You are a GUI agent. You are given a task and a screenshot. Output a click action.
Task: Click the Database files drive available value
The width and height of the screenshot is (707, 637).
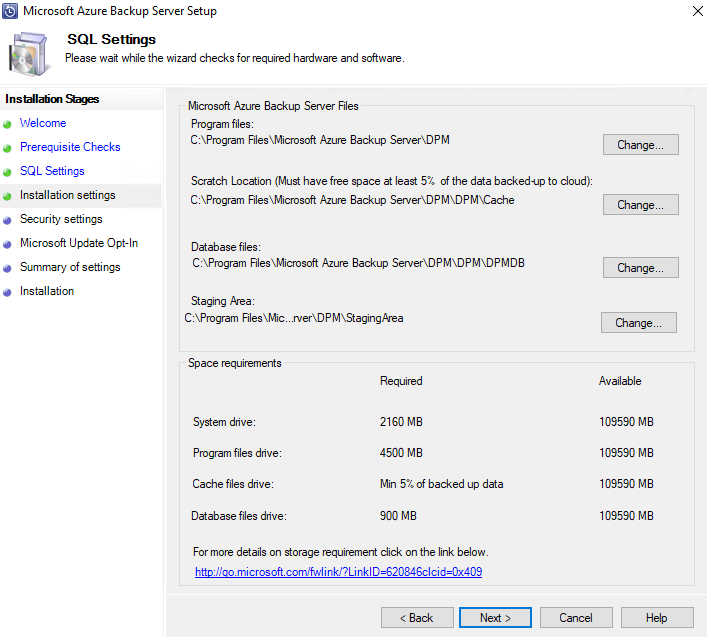coord(626,516)
